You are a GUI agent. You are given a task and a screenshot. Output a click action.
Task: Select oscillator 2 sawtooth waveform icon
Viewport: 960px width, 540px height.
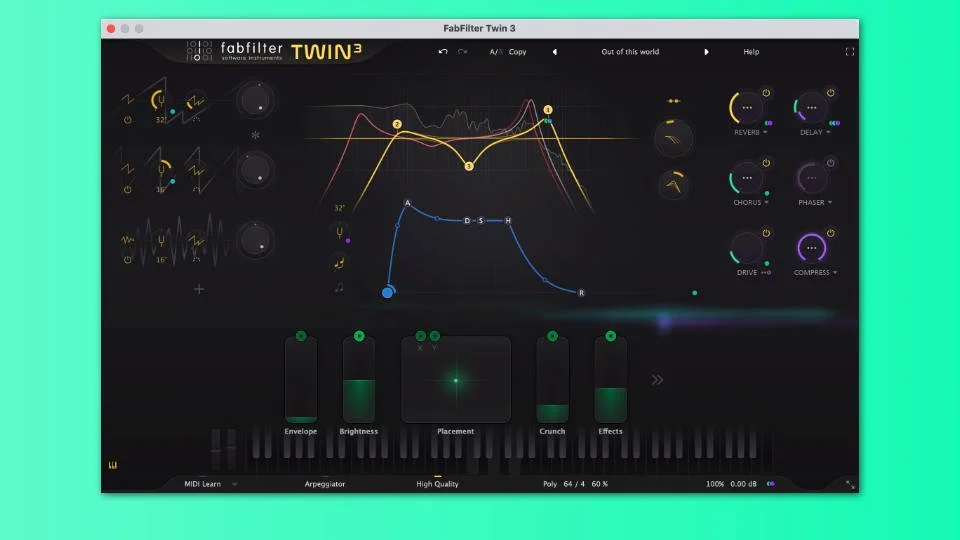pos(127,168)
